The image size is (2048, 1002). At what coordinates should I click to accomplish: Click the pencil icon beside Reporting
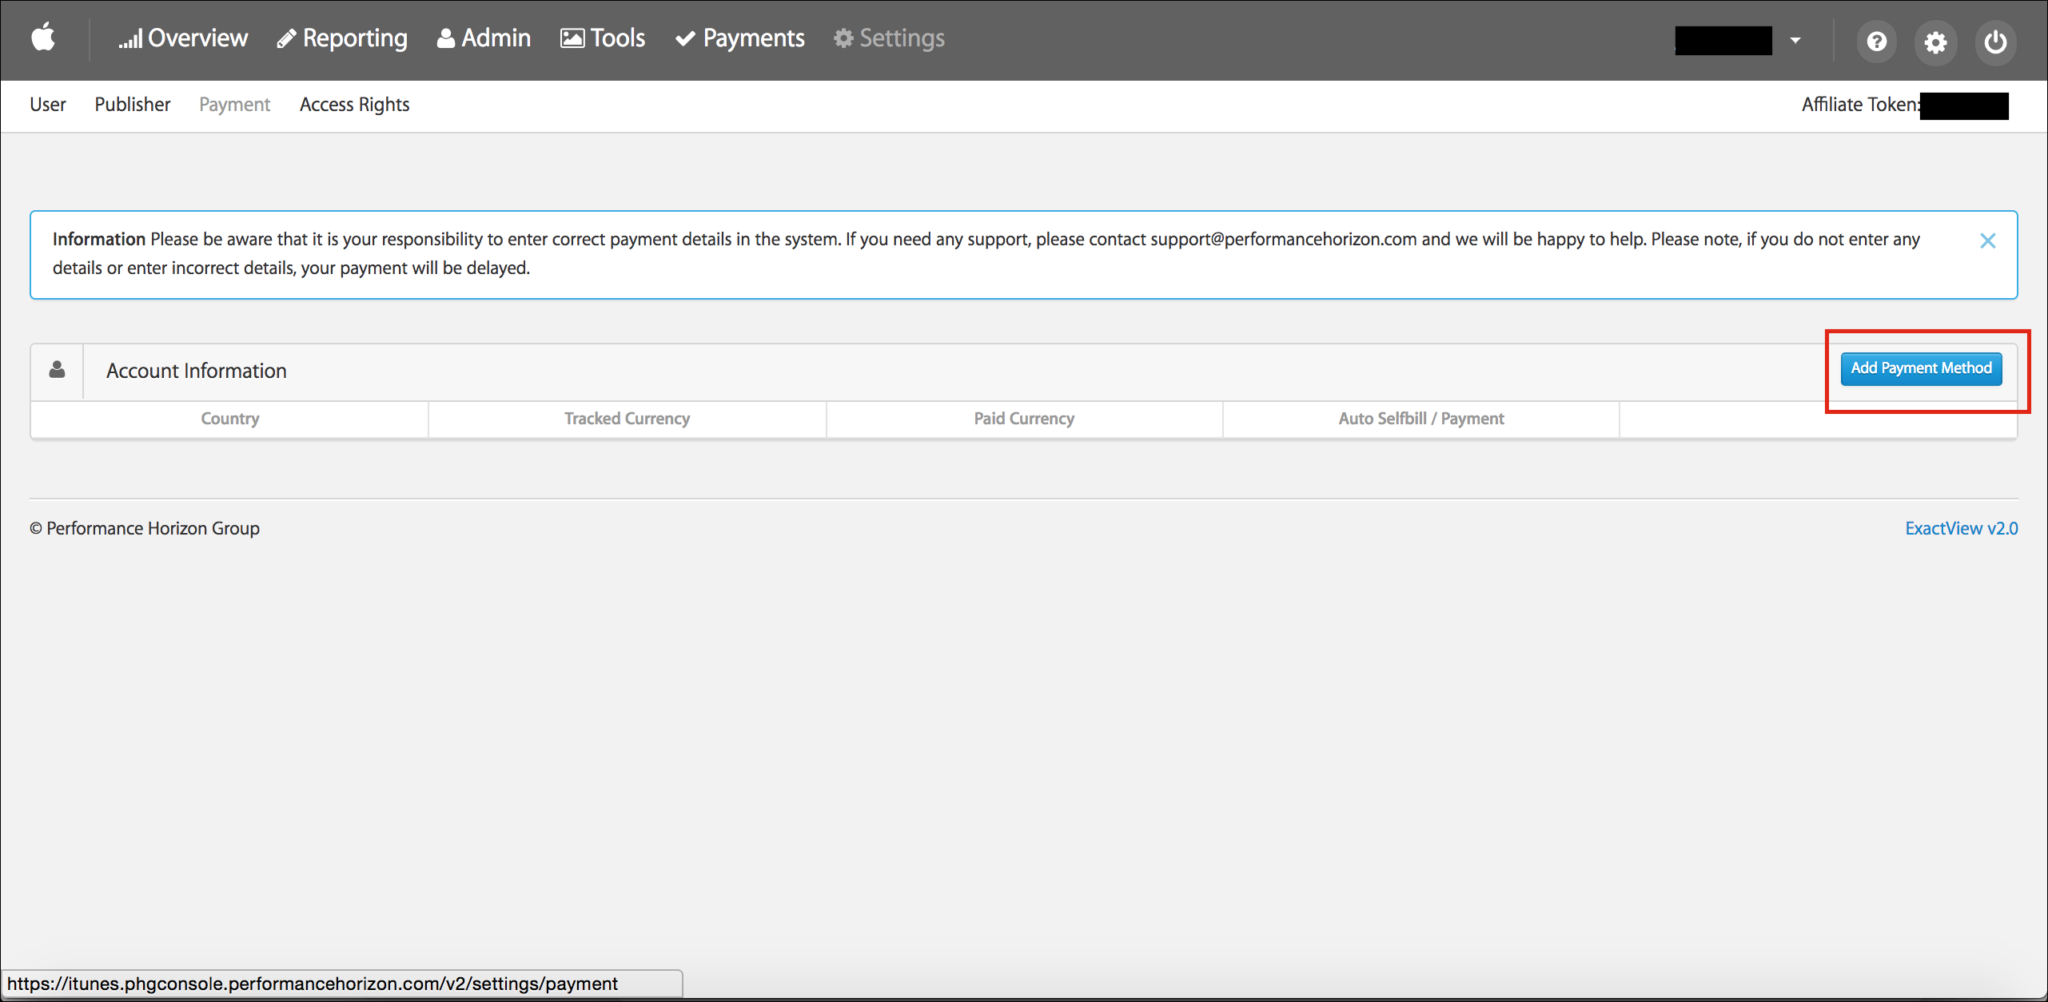tap(287, 39)
